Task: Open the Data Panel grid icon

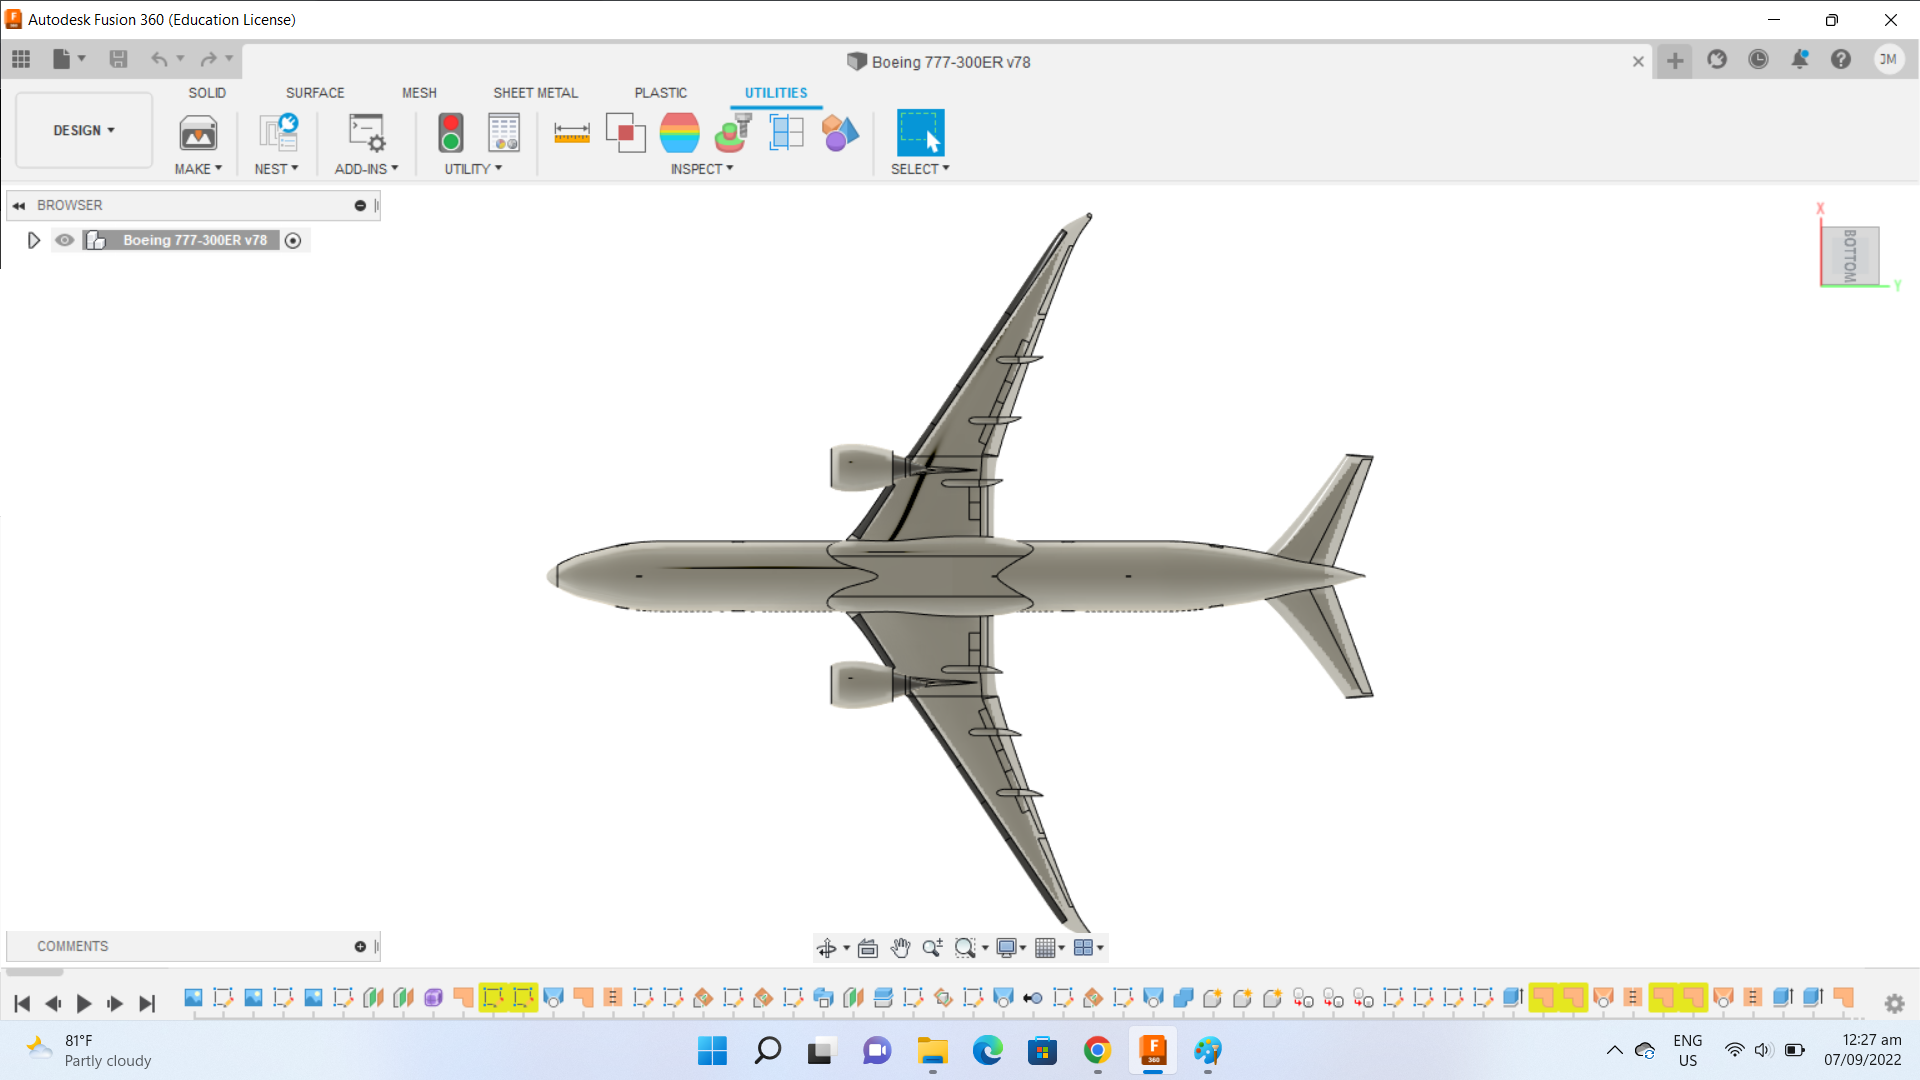Action: [x=21, y=59]
